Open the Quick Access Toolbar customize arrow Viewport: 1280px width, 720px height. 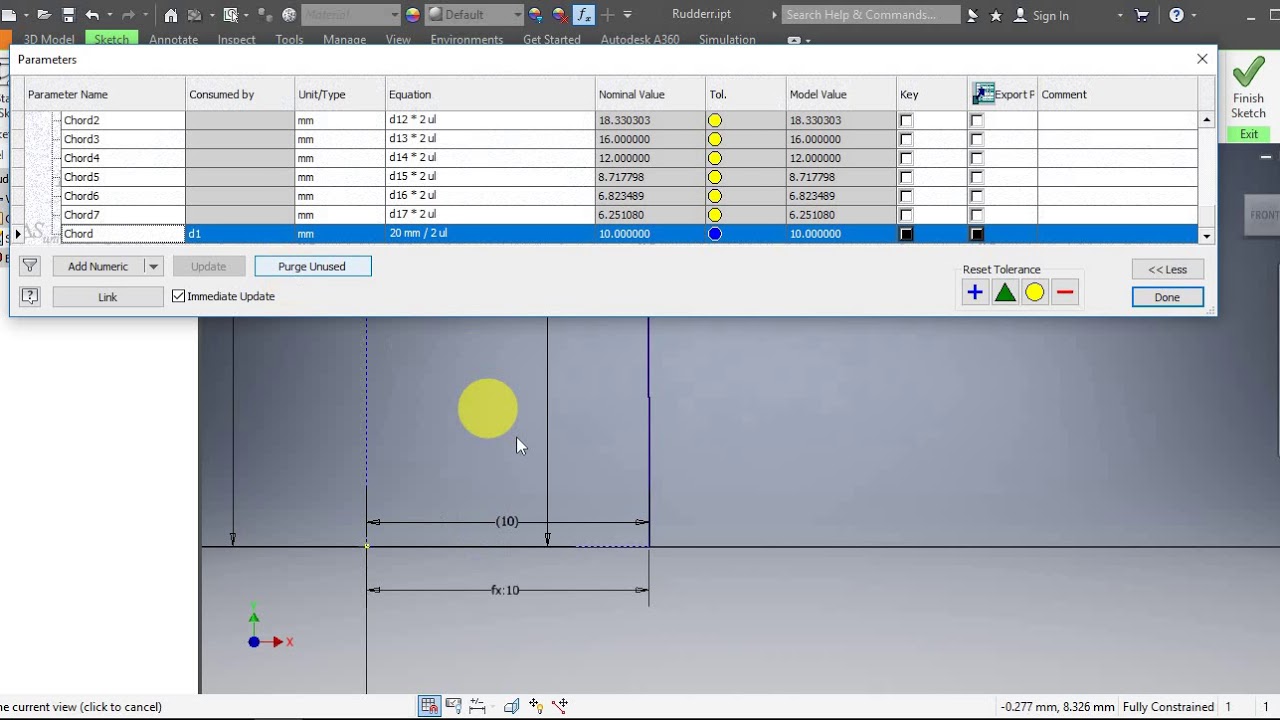pos(628,15)
